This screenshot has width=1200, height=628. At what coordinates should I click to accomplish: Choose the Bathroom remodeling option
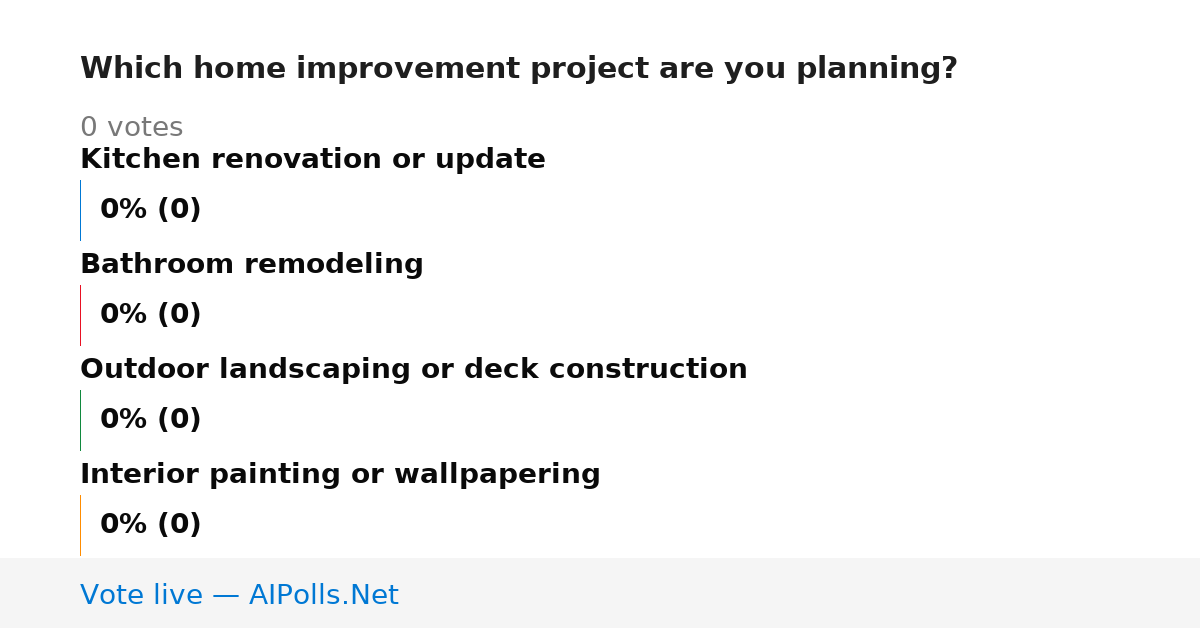pos(252,264)
